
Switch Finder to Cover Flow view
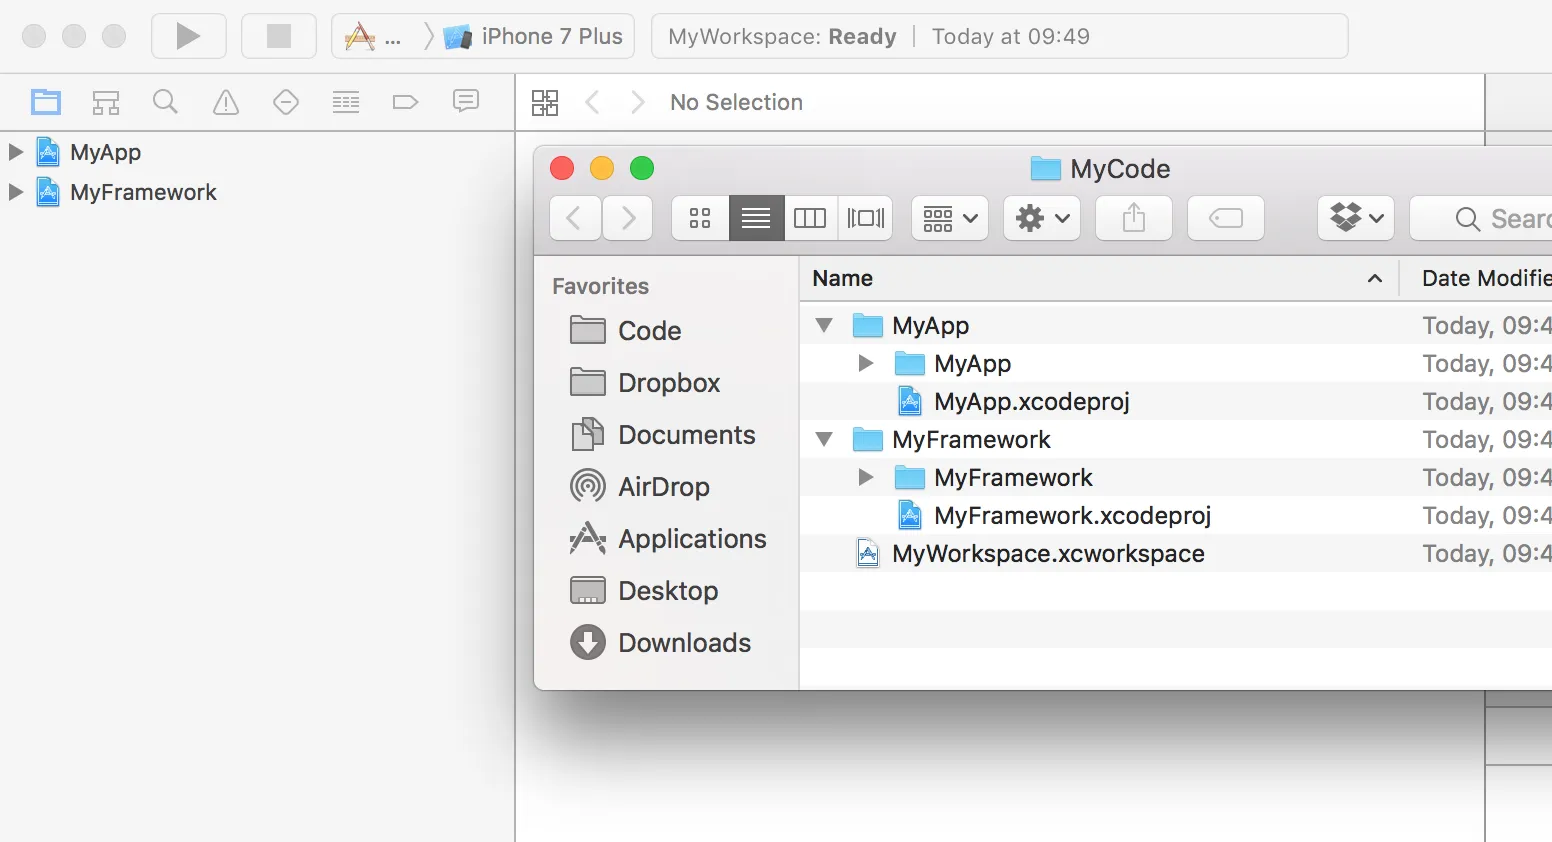[866, 218]
